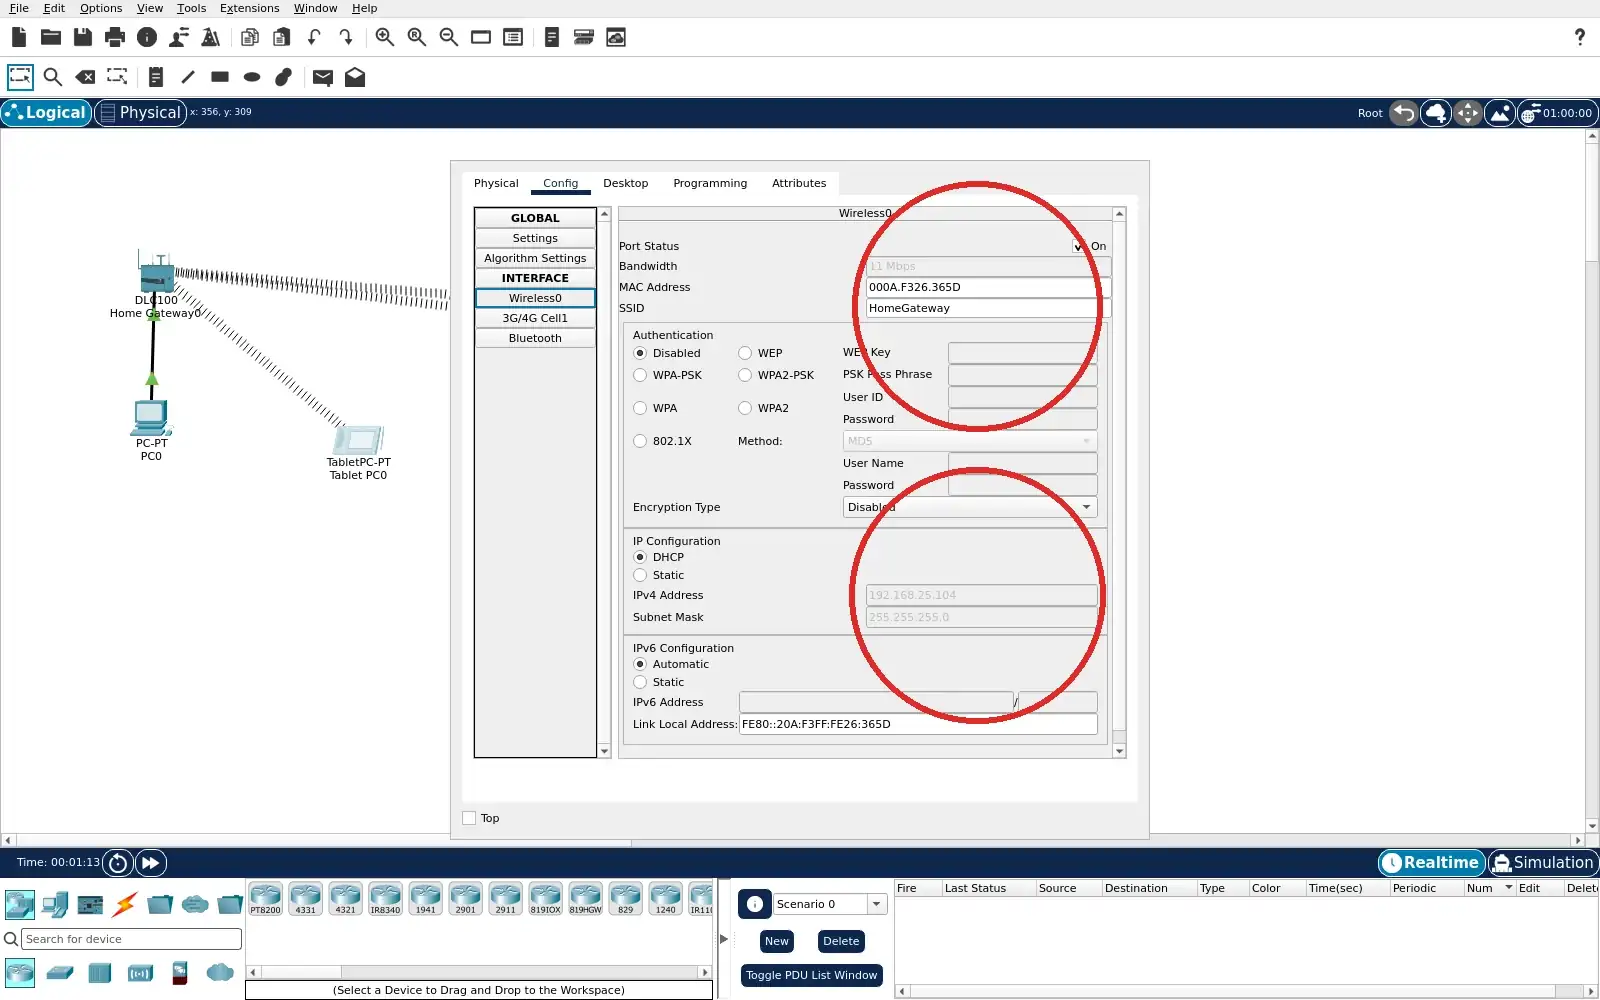Click the New scenario button
The height and width of the screenshot is (1000, 1600).
tap(777, 941)
